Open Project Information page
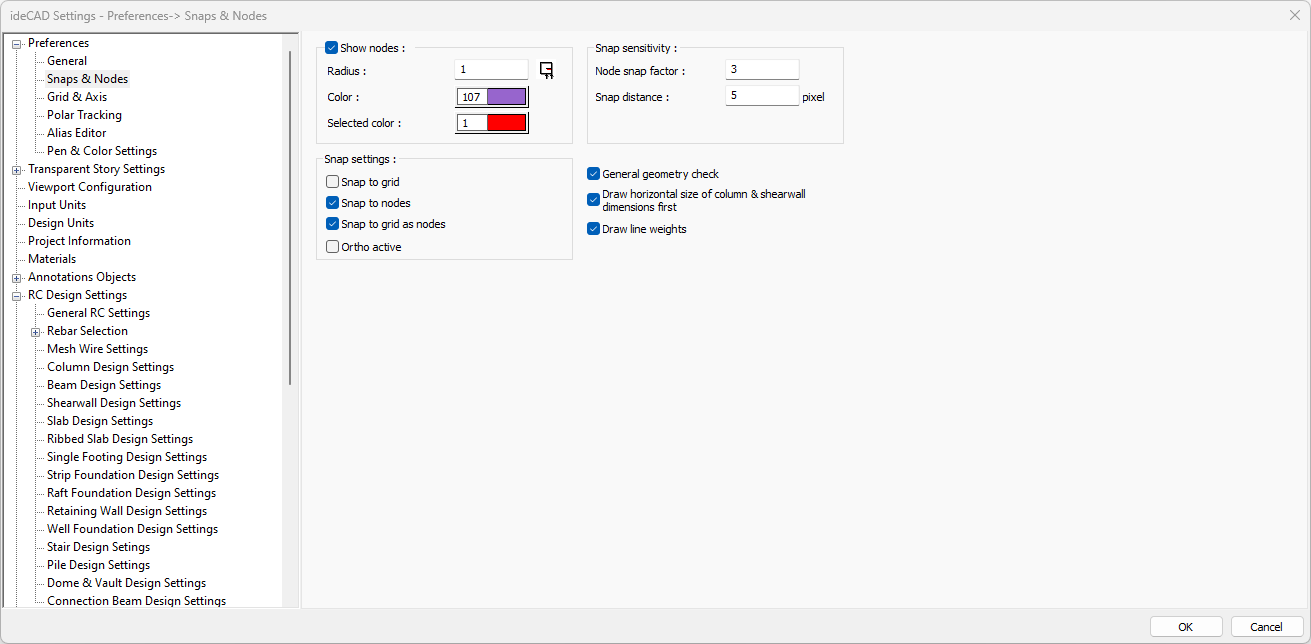The height and width of the screenshot is (644, 1311). 79,241
